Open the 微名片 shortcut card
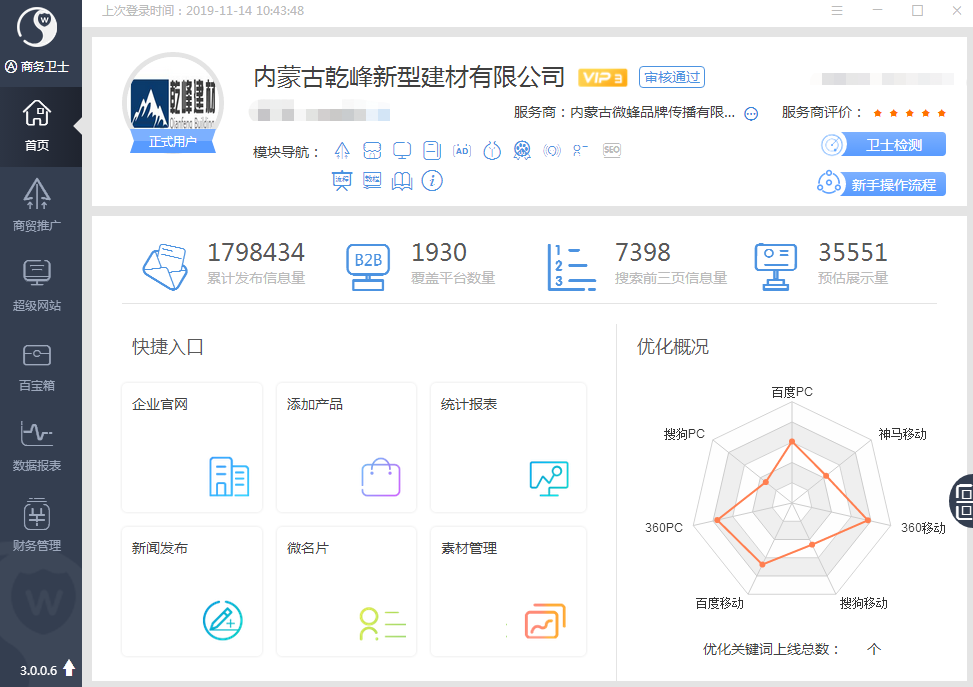This screenshot has height=687, width=973. pyautogui.click(x=346, y=591)
